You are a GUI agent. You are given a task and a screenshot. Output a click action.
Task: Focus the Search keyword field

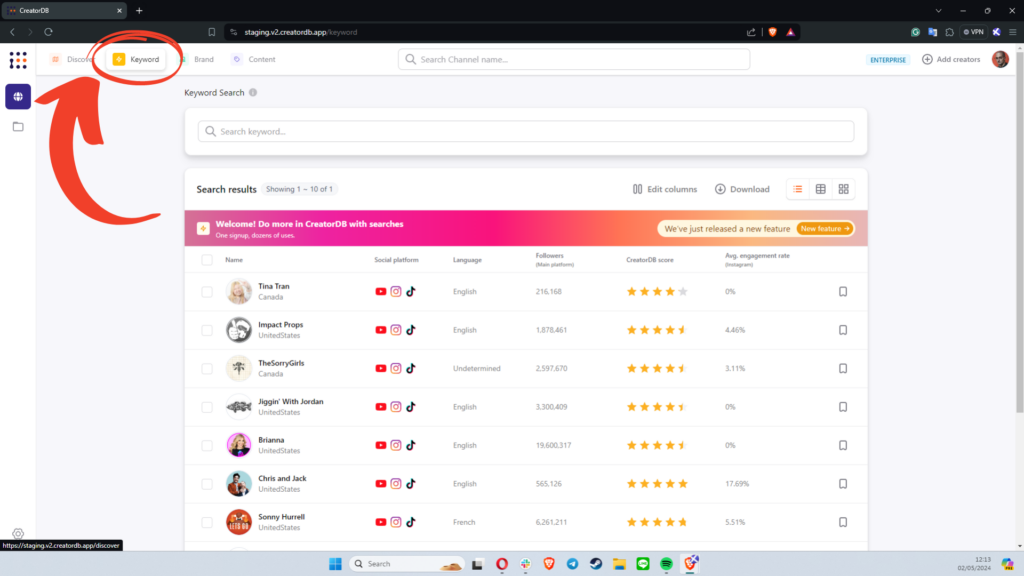(526, 131)
